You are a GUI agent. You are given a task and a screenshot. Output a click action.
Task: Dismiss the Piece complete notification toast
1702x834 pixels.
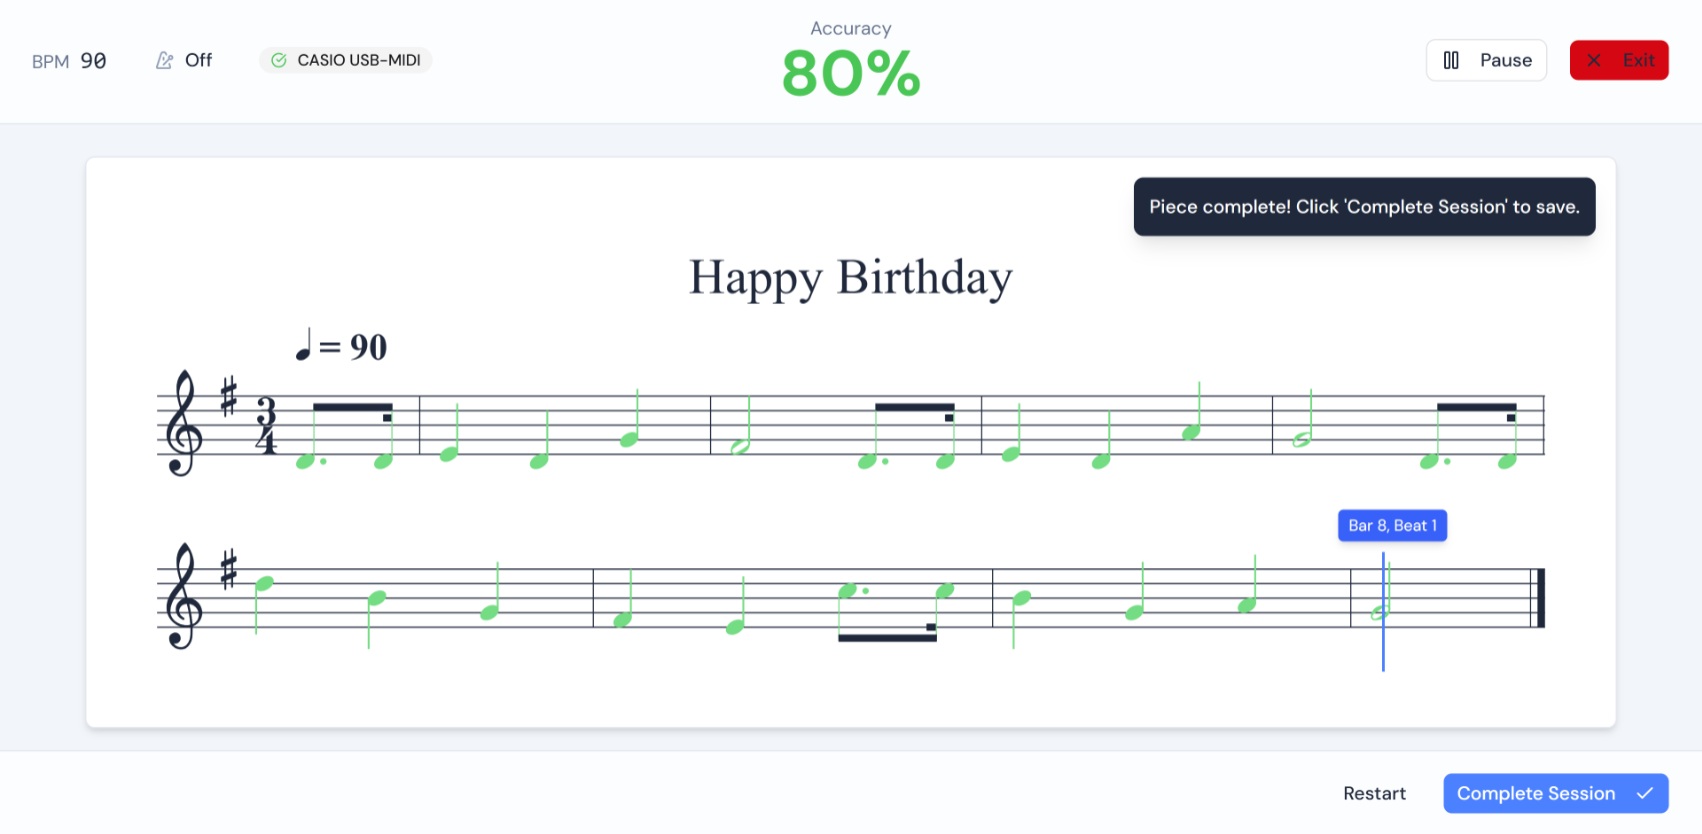pos(1364,207)
